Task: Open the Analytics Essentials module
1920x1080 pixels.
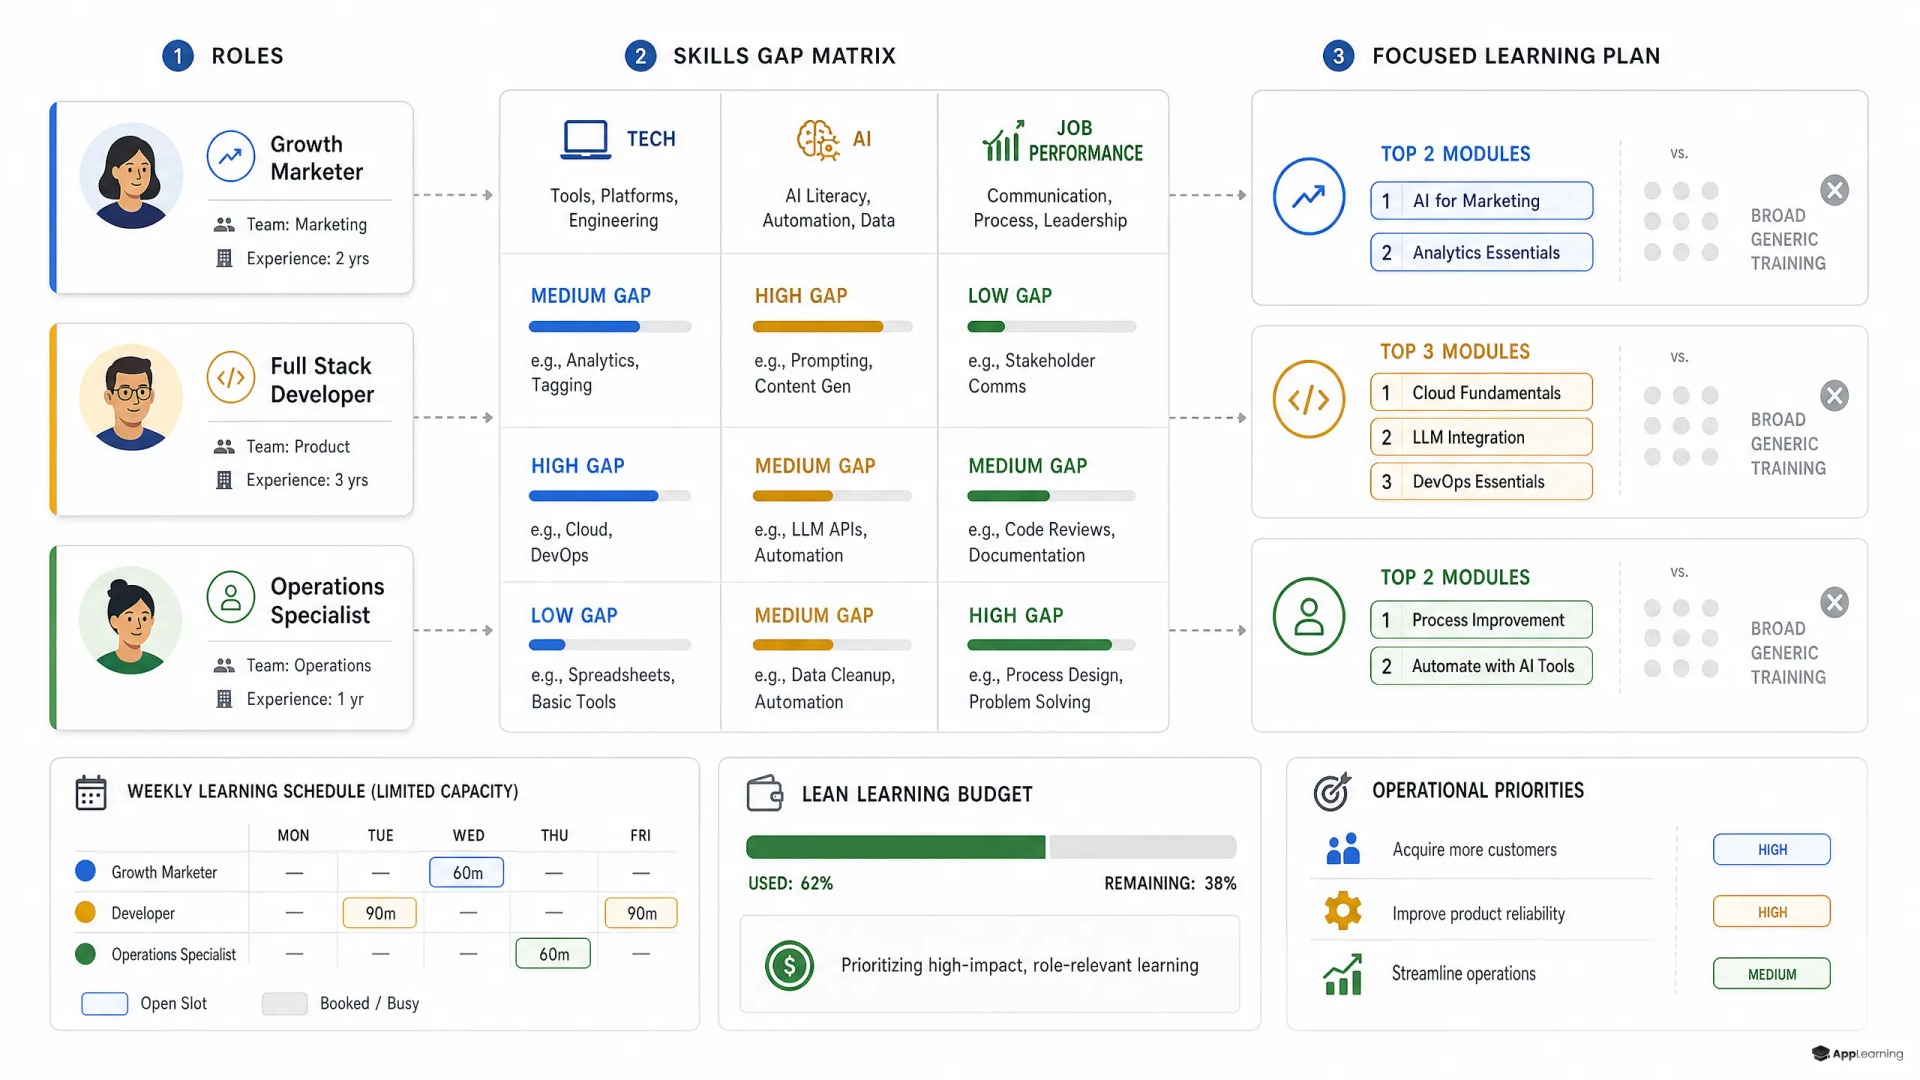Action: [x=1481, y=253]
